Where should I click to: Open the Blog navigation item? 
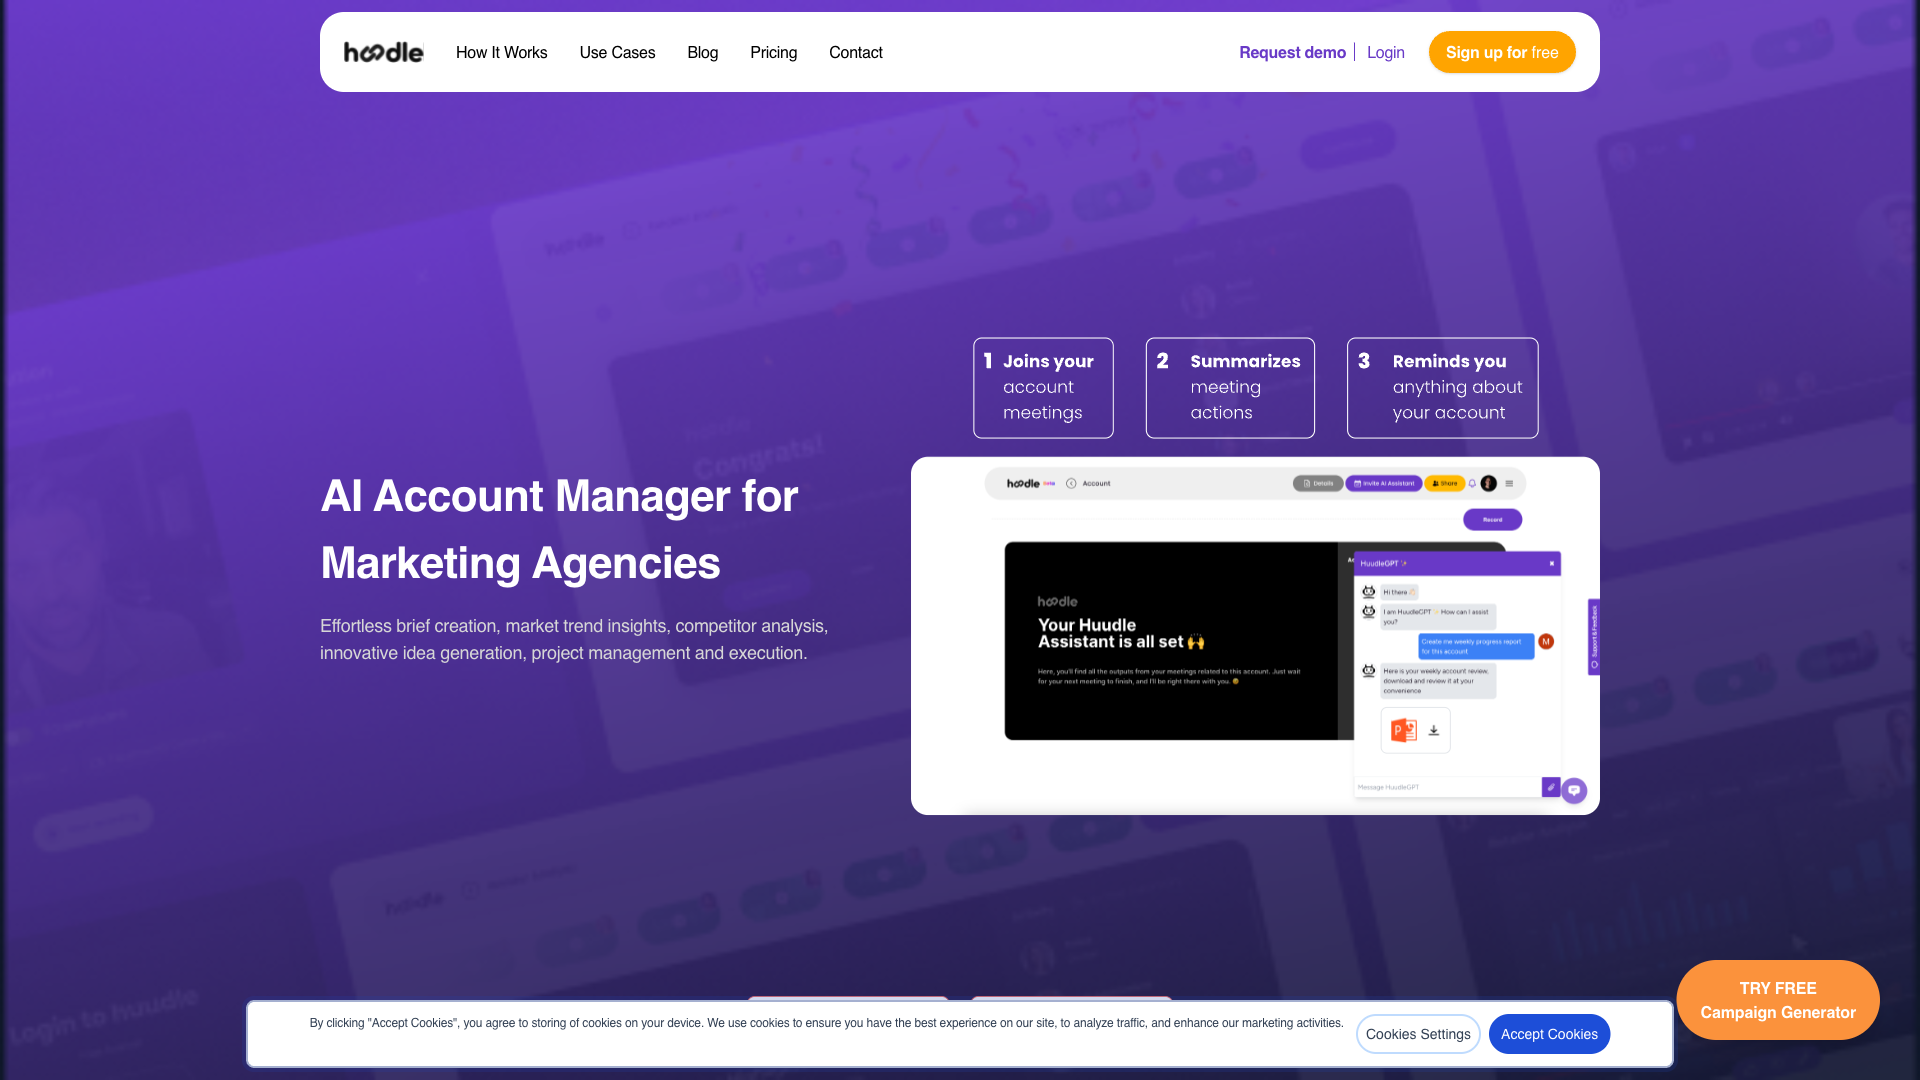click(x=703, y=51)
